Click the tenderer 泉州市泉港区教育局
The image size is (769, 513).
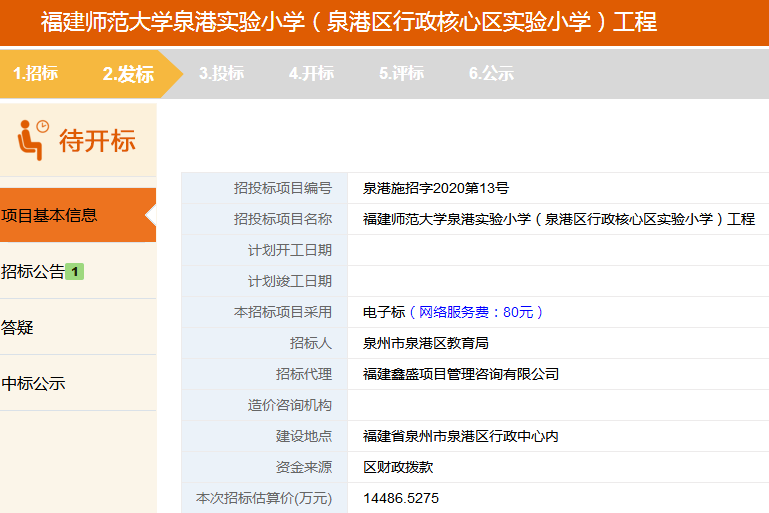[426, 343]
